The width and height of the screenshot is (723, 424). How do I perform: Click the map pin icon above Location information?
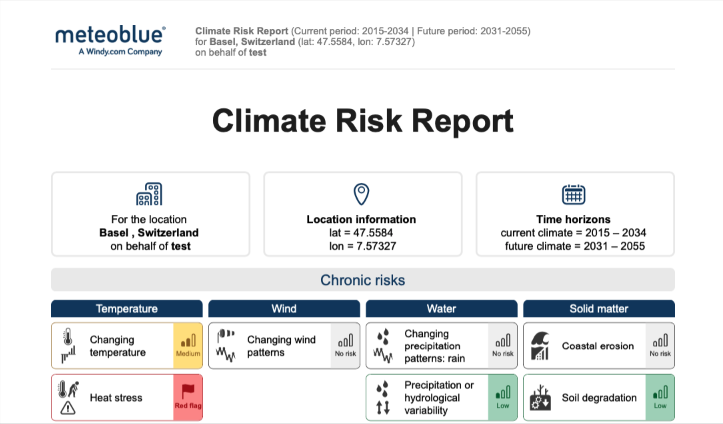361,194
